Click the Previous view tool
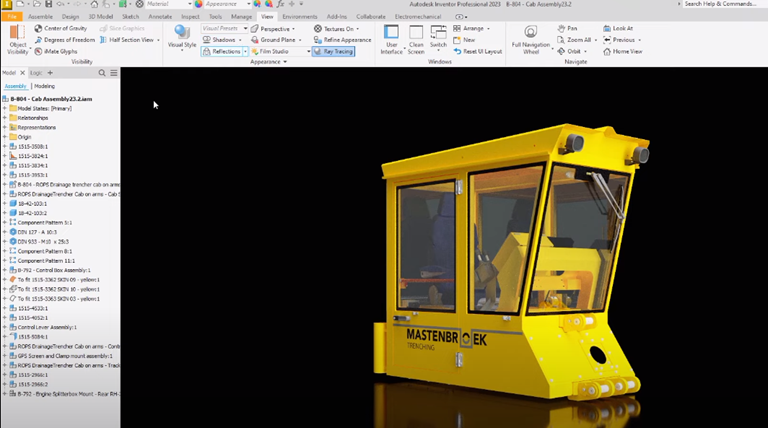This screenshot has width=768, height=428. pos(619,40)
